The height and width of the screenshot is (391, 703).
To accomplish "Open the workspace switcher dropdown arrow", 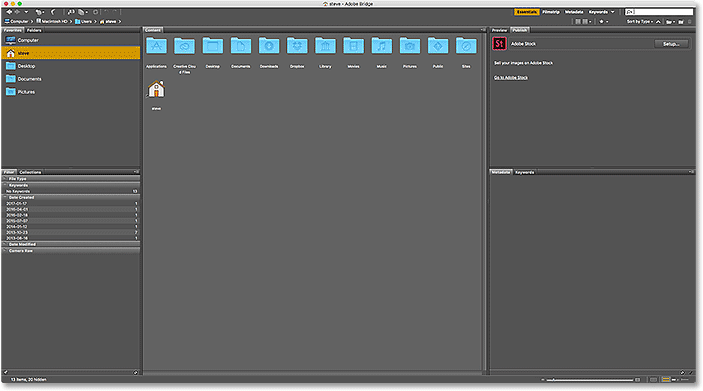I will [x=612, y=12].
